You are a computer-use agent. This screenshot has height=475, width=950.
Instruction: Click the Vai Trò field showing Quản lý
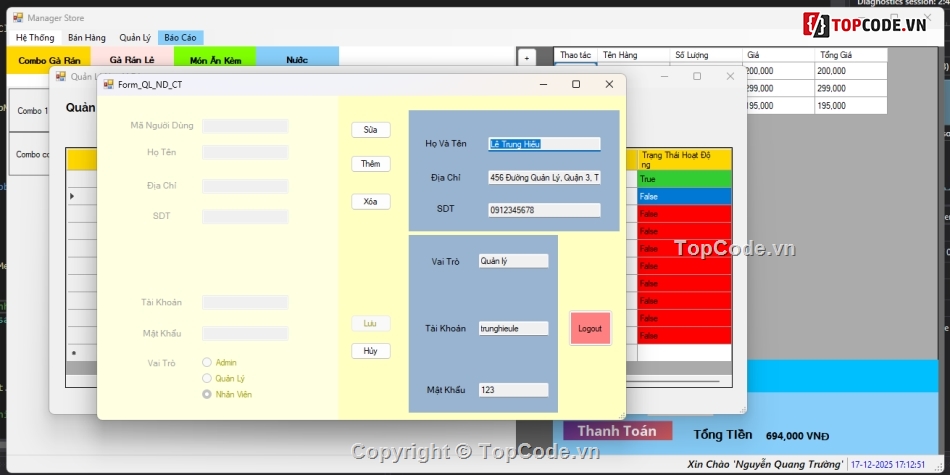coord(513,261)
